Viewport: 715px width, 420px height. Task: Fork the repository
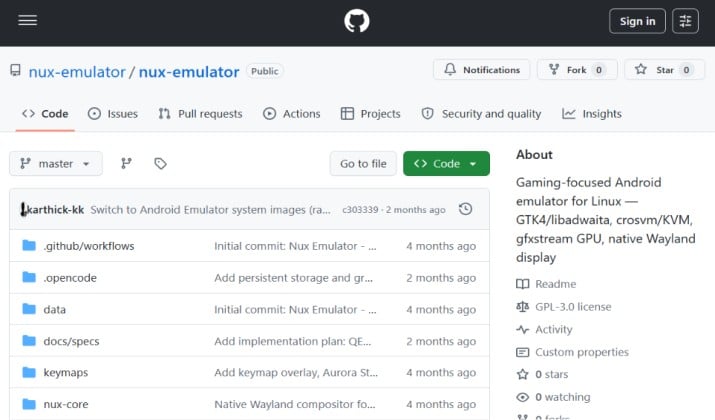tap(577, 70)
